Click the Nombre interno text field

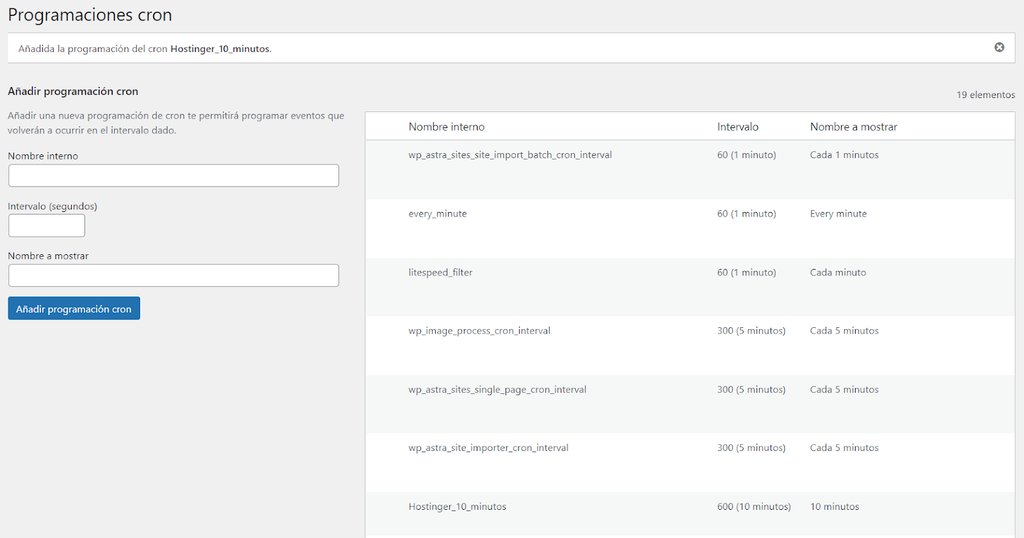click(x=173, y=176)
